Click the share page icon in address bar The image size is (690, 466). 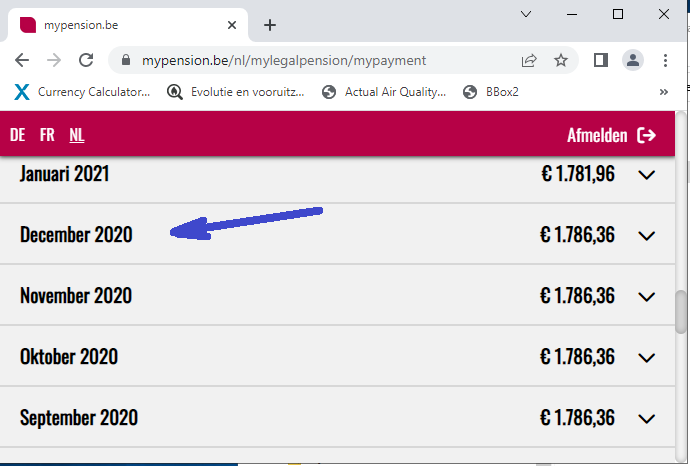528,60
